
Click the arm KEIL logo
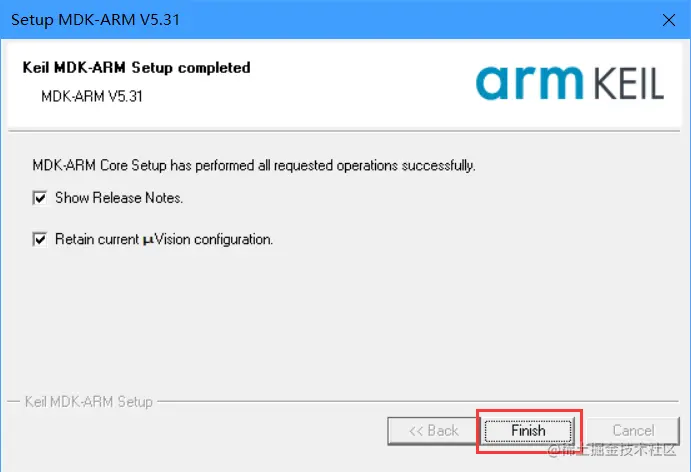pos(570,83)
